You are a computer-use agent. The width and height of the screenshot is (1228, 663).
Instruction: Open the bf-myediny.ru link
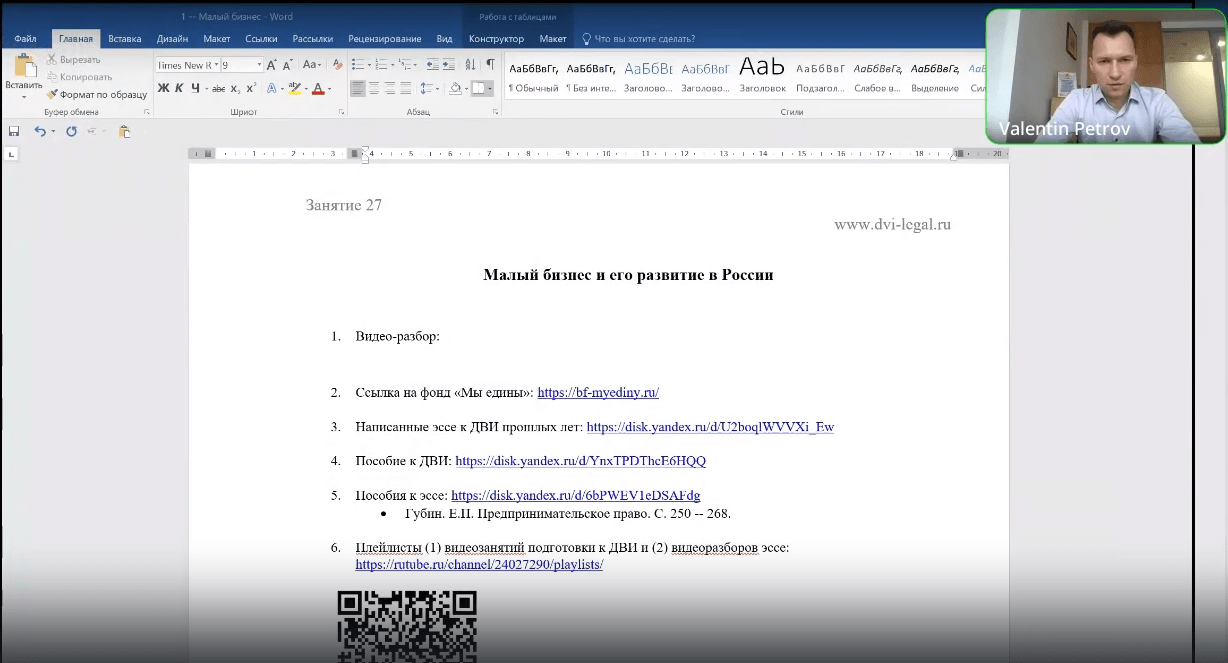(x=598, y=393)
